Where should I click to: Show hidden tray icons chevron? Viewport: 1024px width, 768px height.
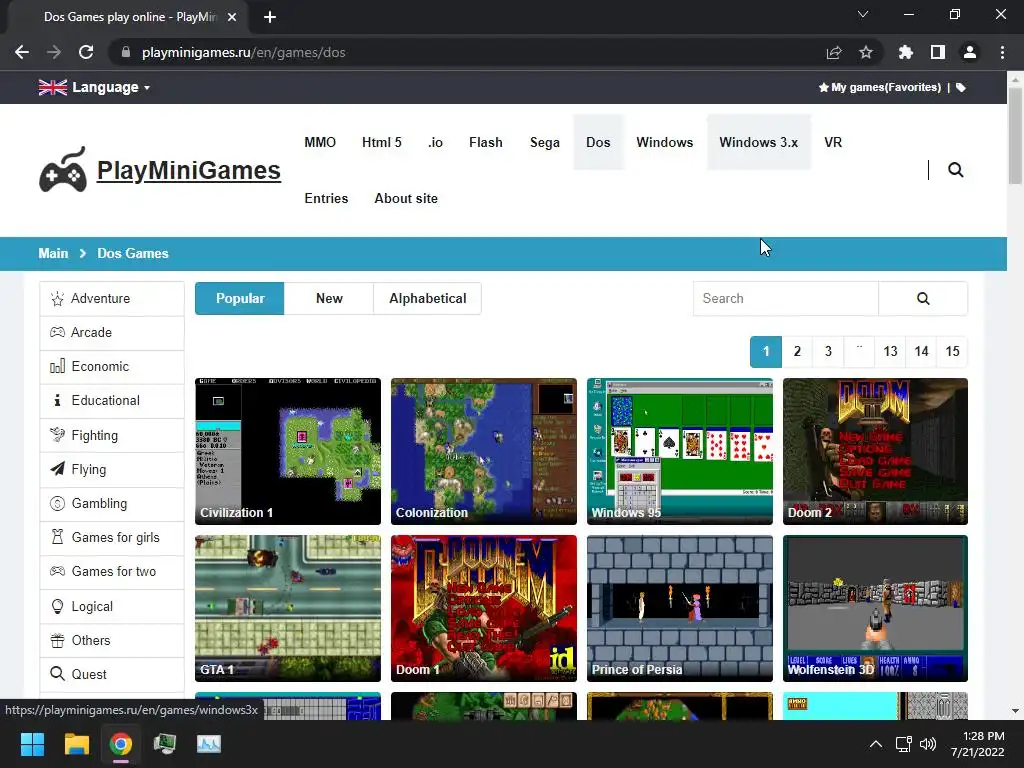[x=876, y=744]
